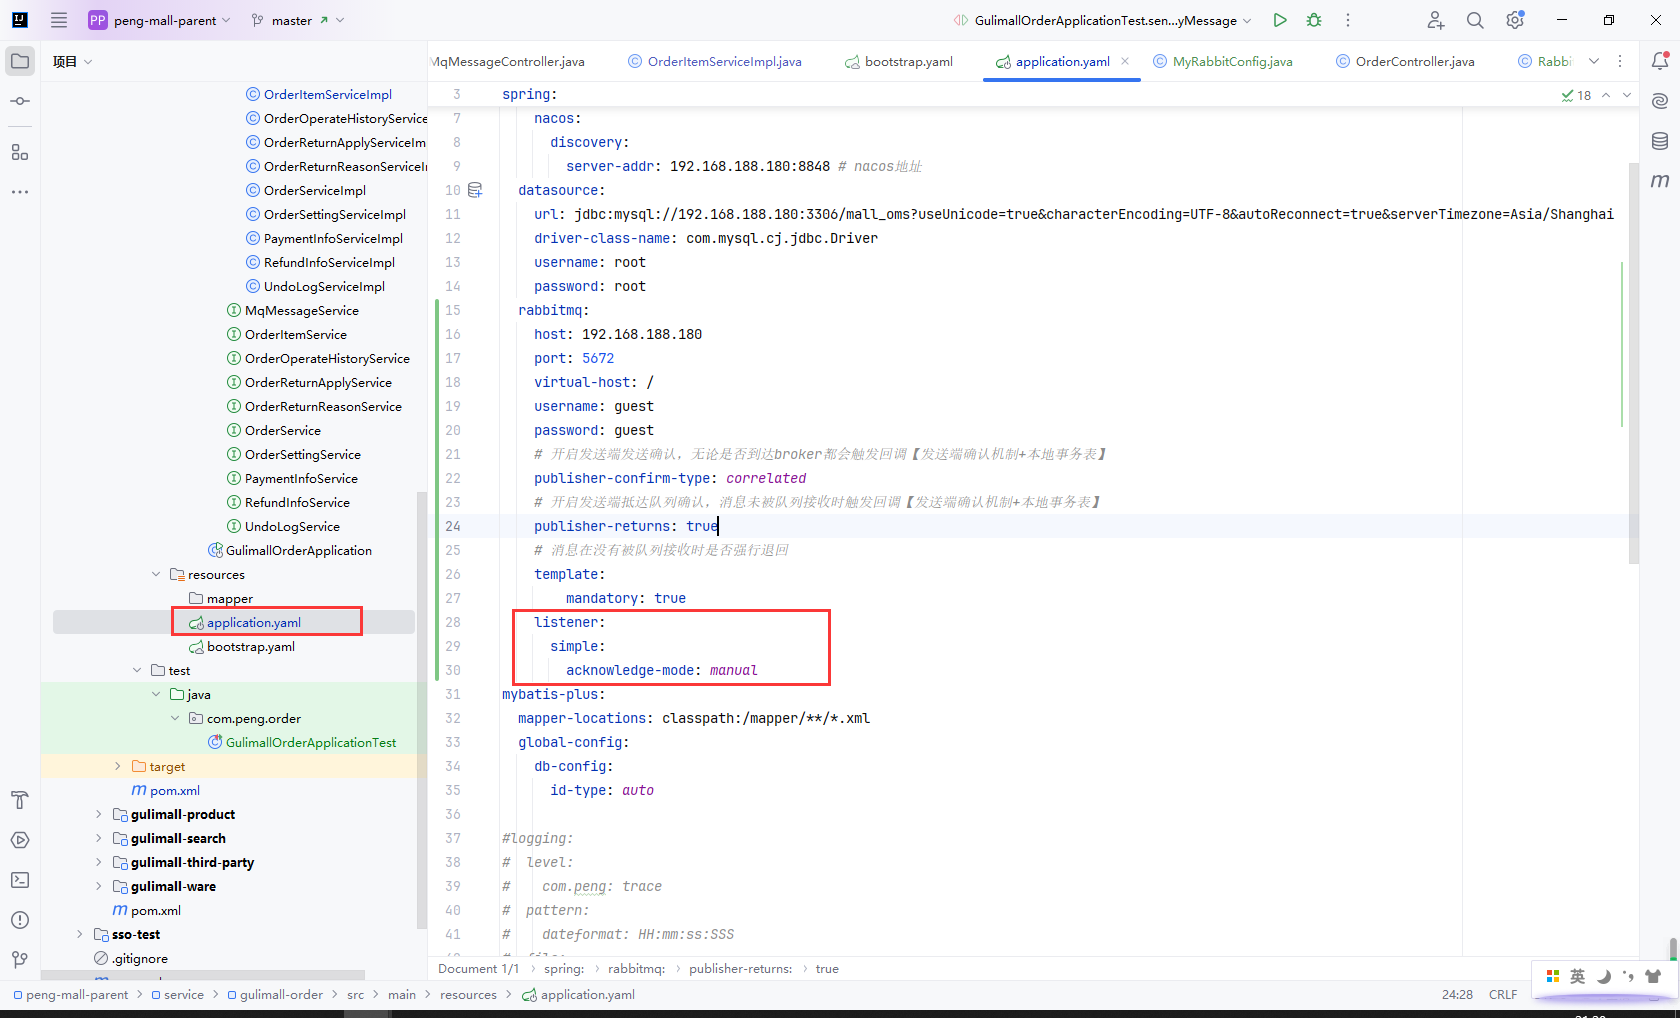Open the Build hammer tool window

point(20,800)
